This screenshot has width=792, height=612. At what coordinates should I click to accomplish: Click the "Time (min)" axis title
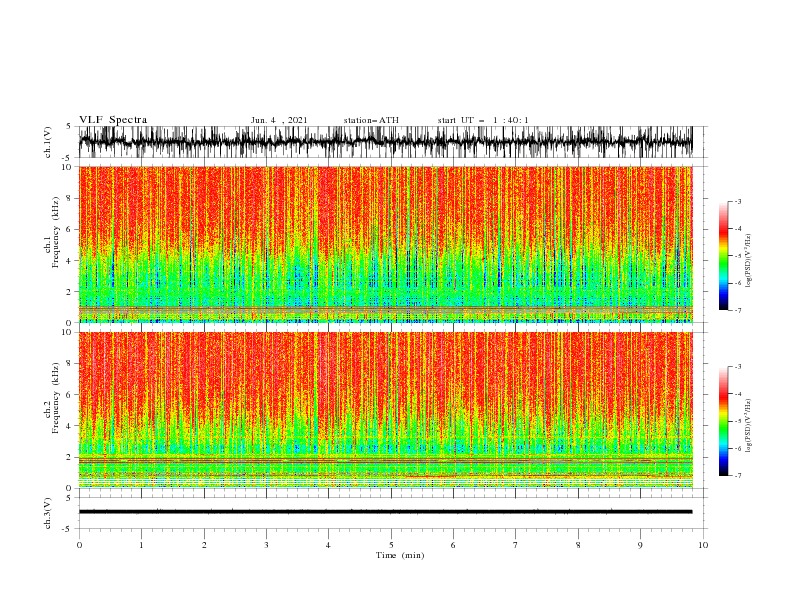click(400, 555)
